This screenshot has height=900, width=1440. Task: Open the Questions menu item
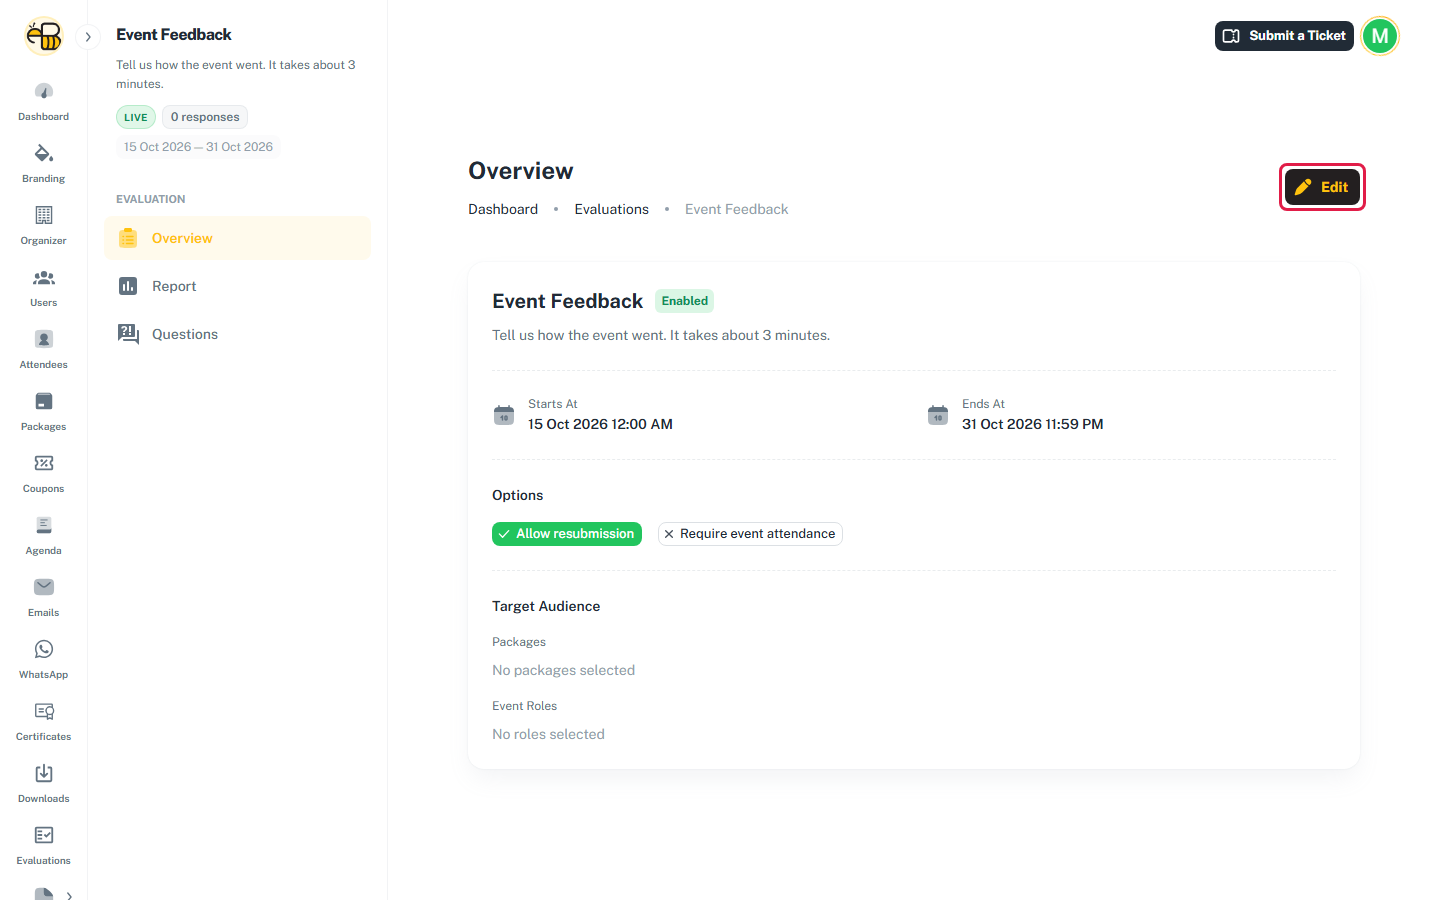(x=238, y=334)
